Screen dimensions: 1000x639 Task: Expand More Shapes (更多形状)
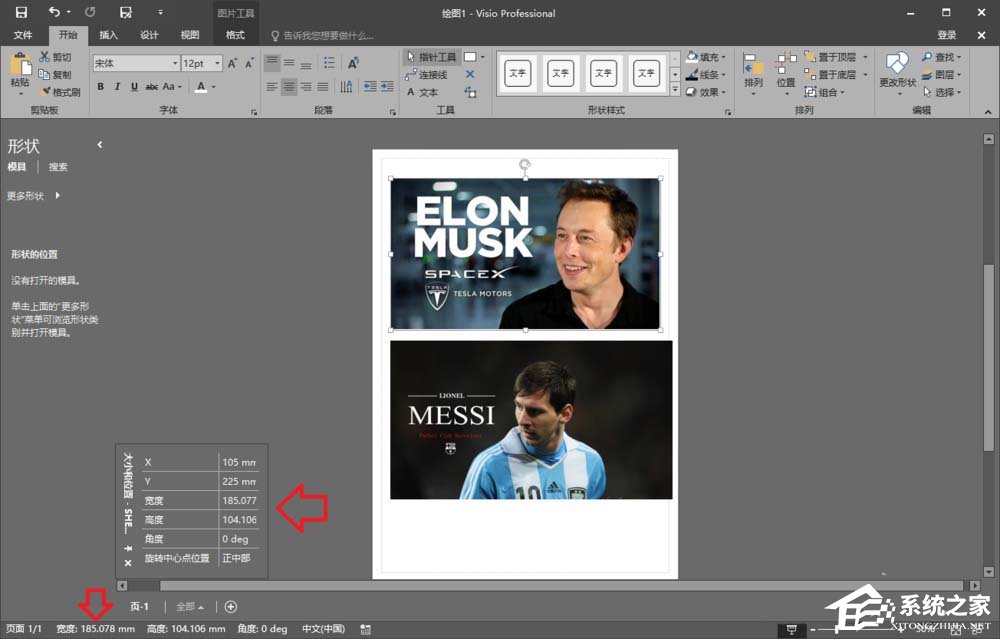point(34,196)
